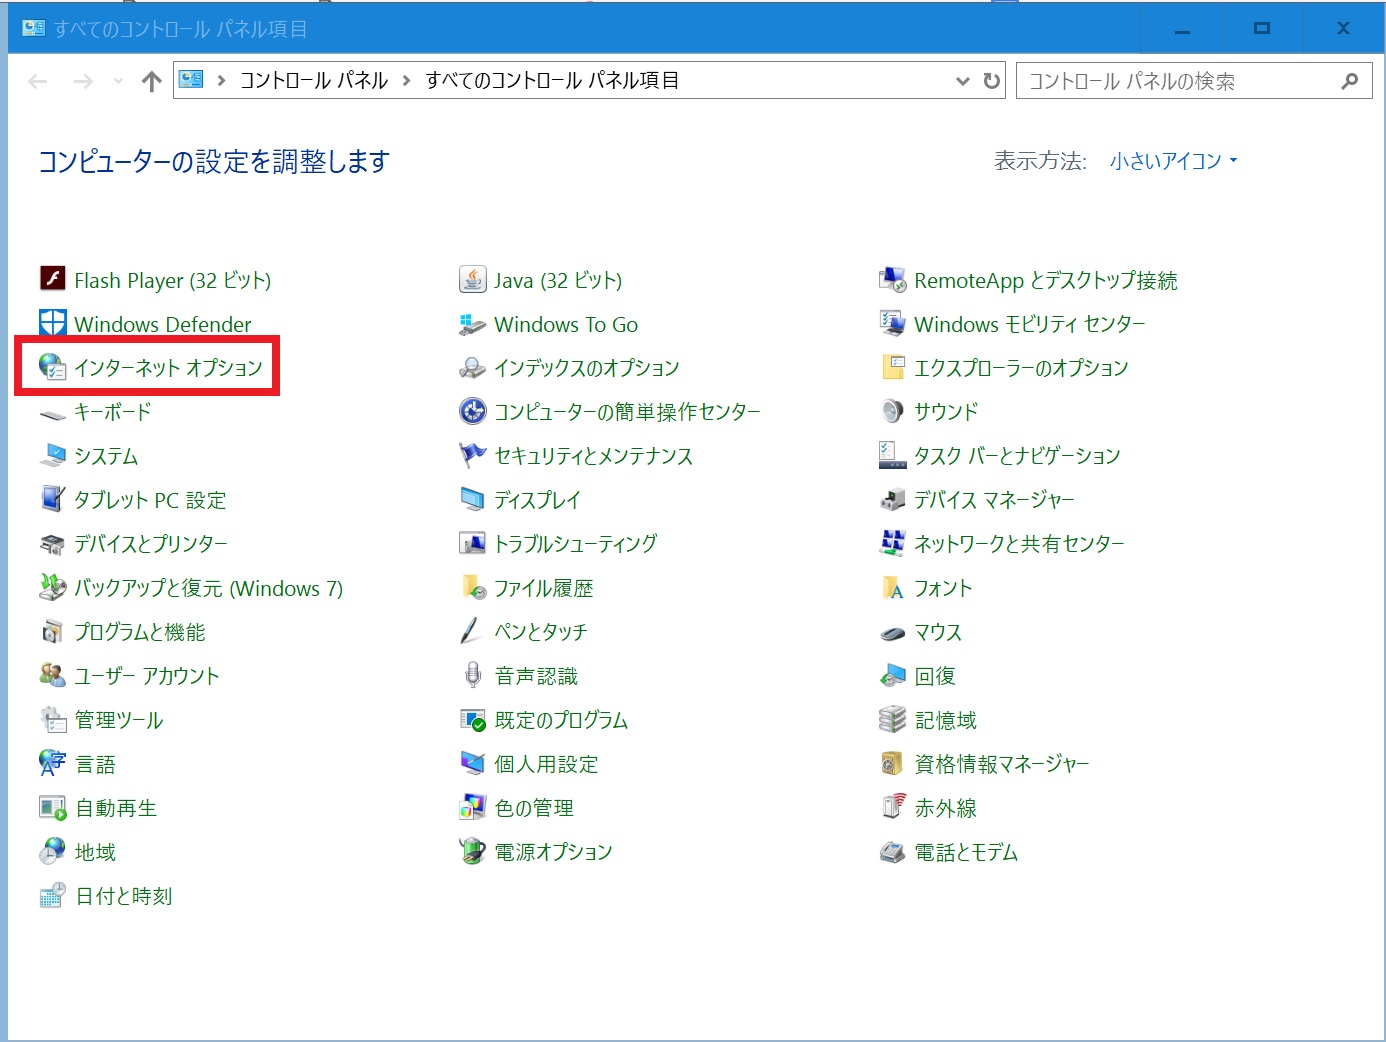
Task: Click the title bar window icon
Action: coord(33,28)
